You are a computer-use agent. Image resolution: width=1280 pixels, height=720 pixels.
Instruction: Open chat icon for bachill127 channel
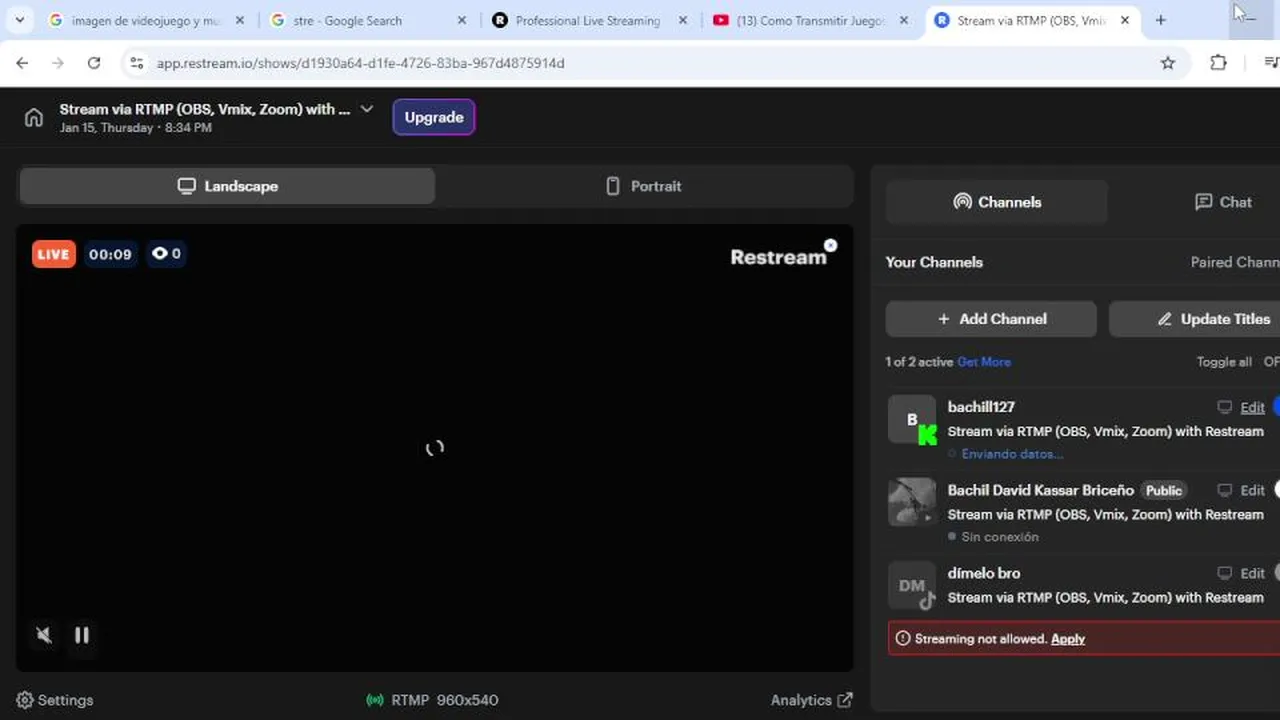coord(1224,407)
